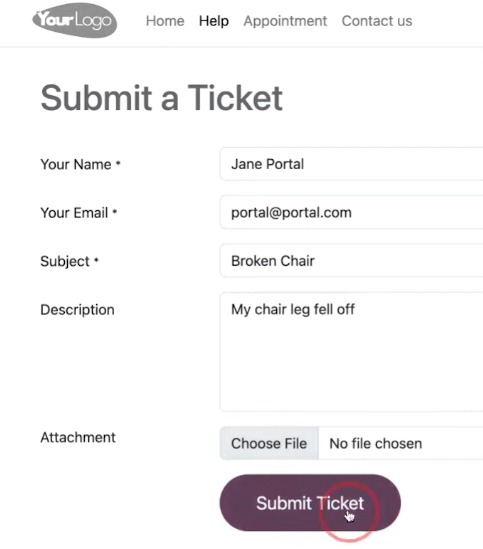Image resolution: width=483 pixels, height=549 pixels.
Task: Click the 'Your Email' field label
Action: [74, 213]
